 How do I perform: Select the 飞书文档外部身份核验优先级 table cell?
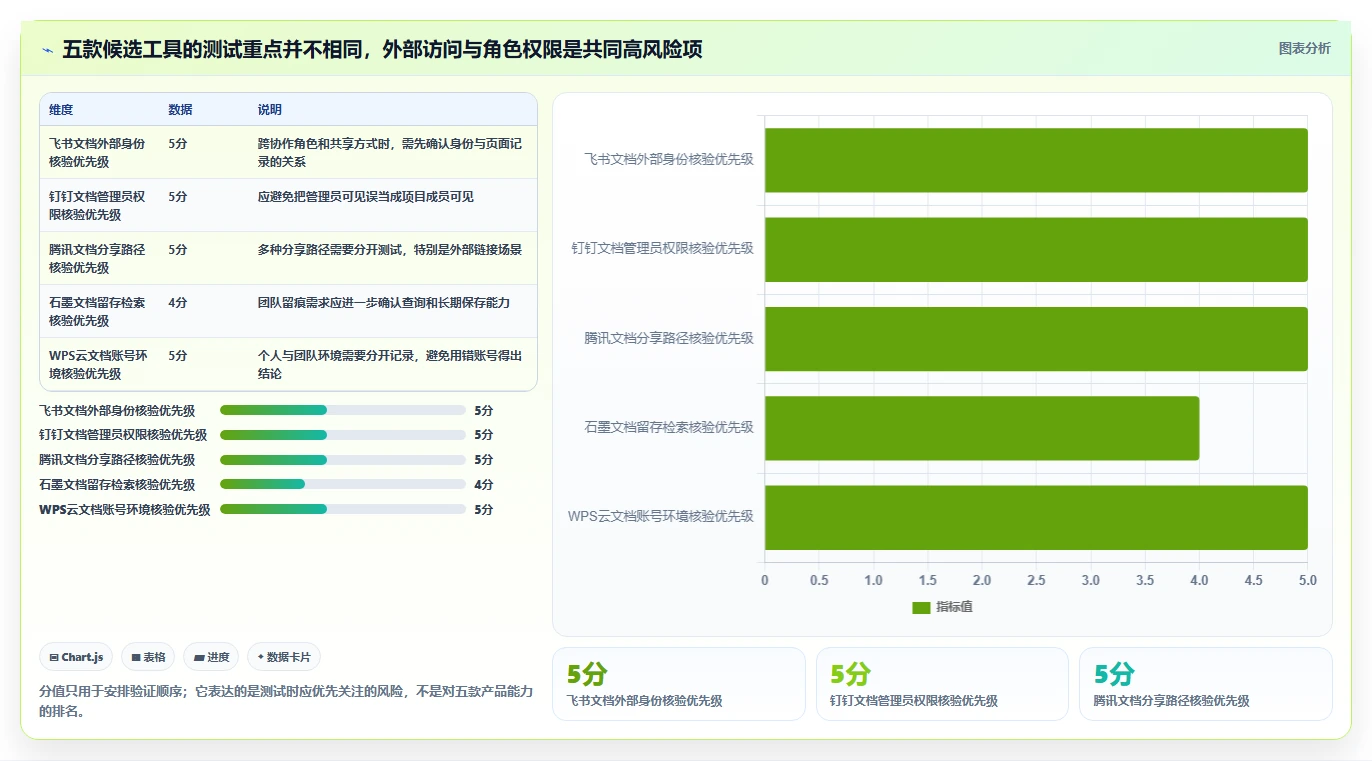click(x=99, y=153)
